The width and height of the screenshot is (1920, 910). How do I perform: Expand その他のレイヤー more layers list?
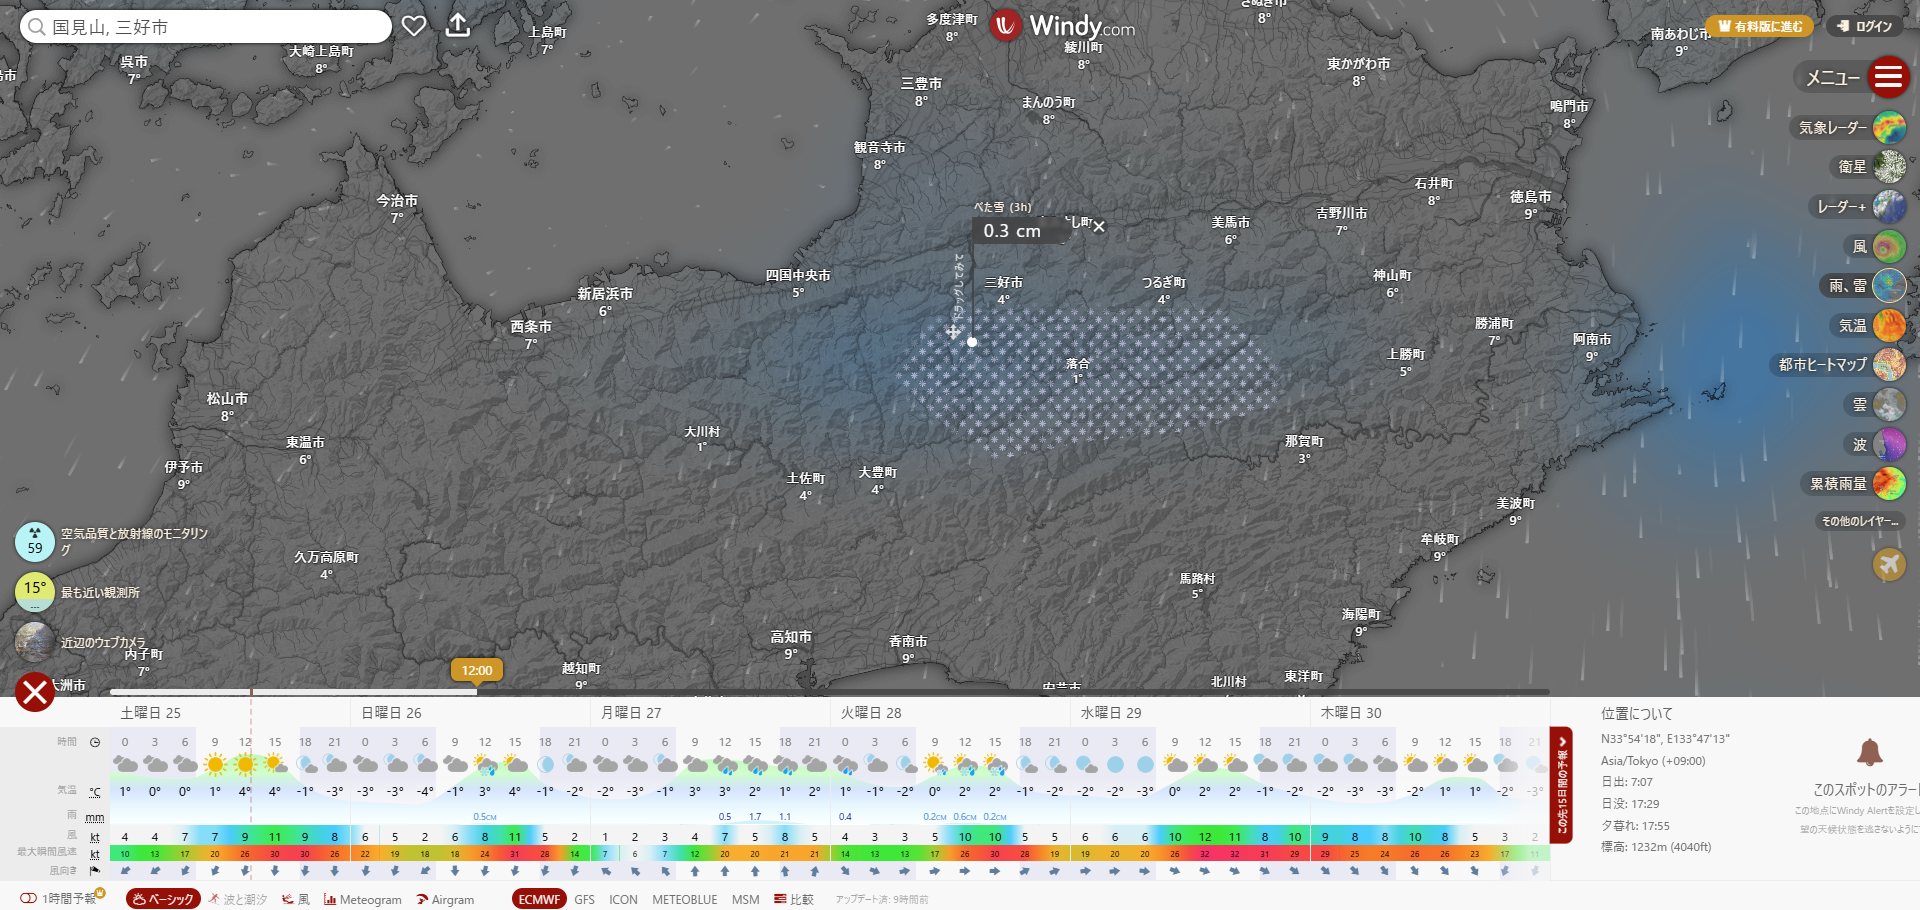coord(1859,521)
